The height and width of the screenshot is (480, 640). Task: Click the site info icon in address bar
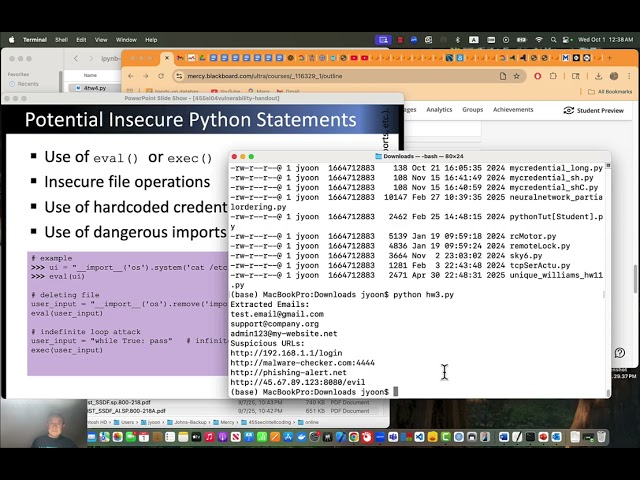coord(179,76)
